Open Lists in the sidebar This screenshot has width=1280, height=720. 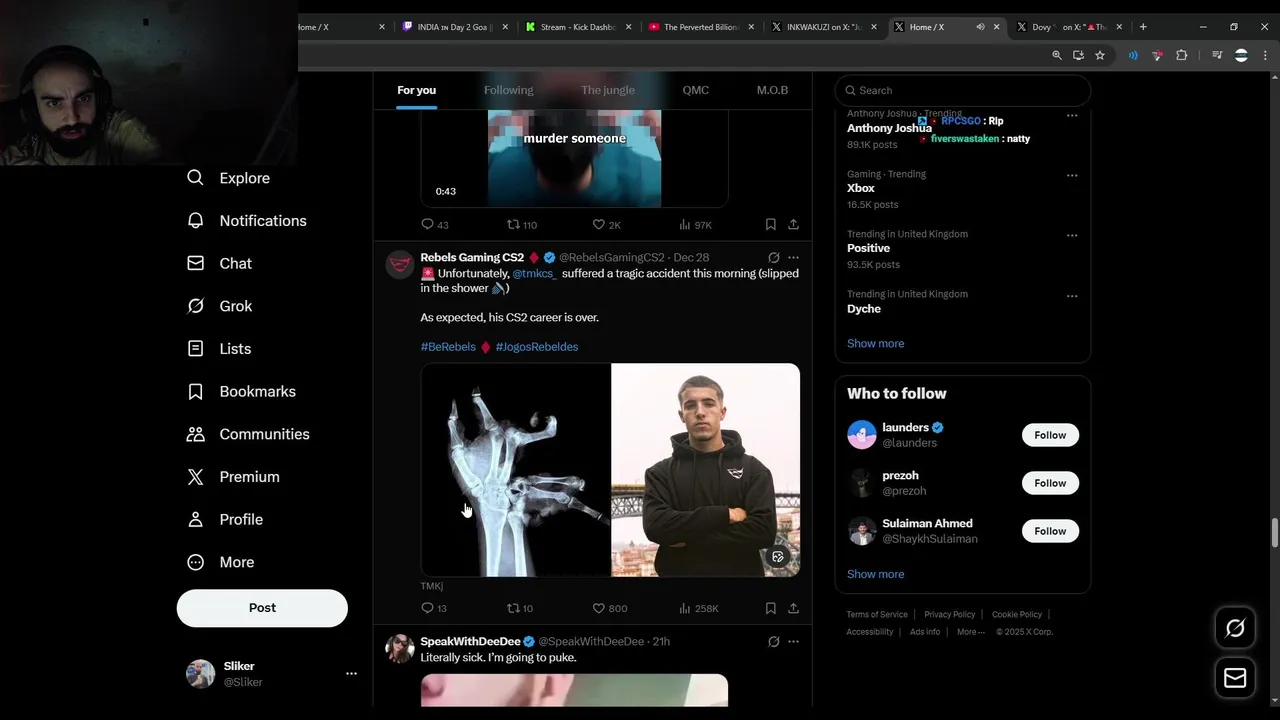[219, 349]
